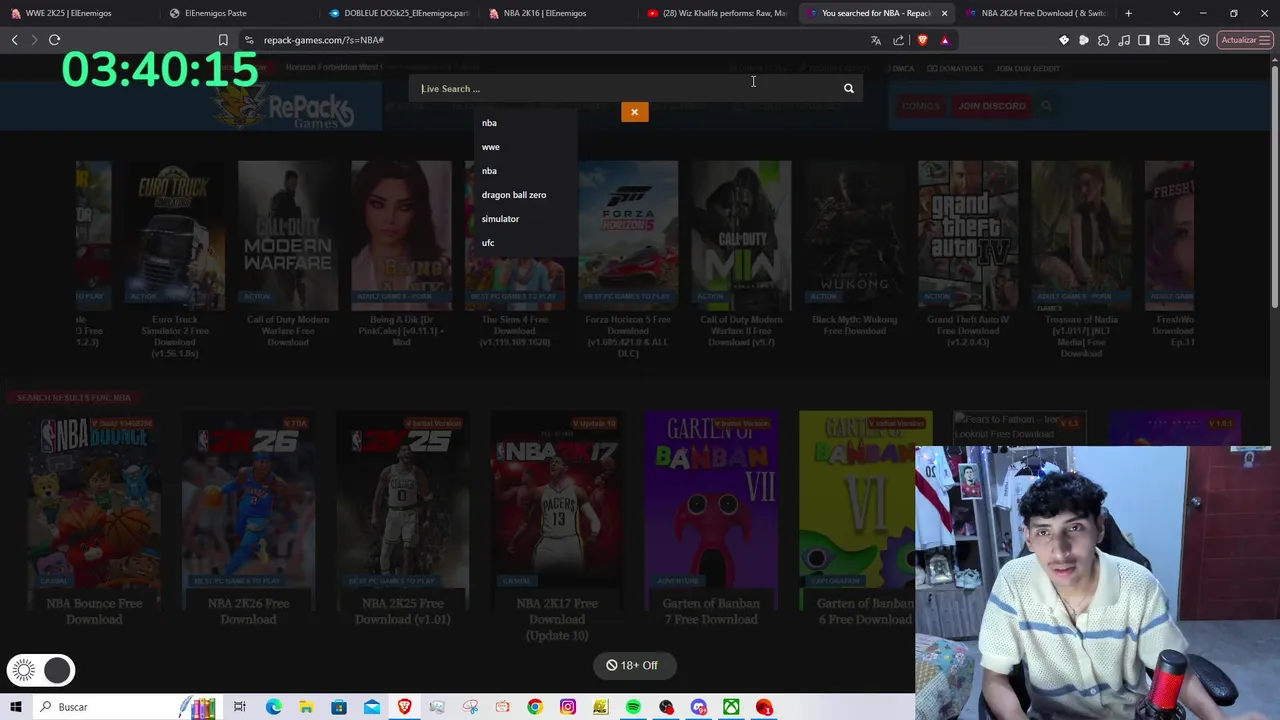Viewport: 1280px width, 720px height.
Task: Close the 'You searched for NBA' tab
Action: click(944, 13)
